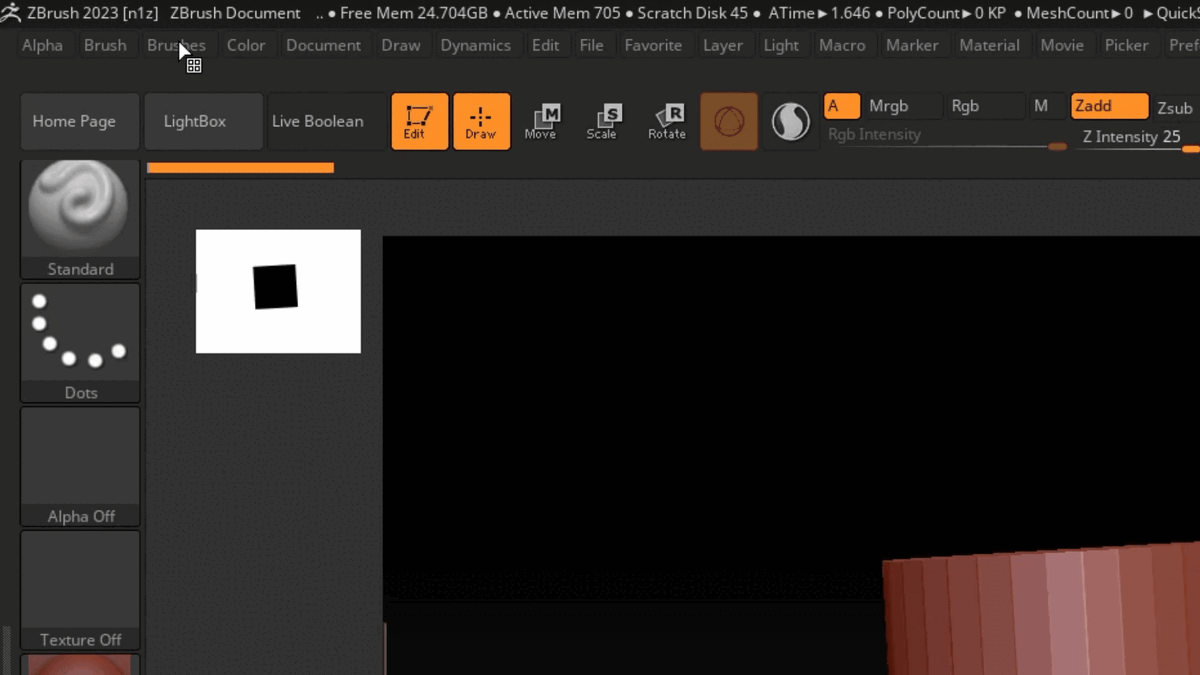The image size is (1200, 675).
Task: Click the ZBrush logo icon in title bar
Action: (11, 13)
